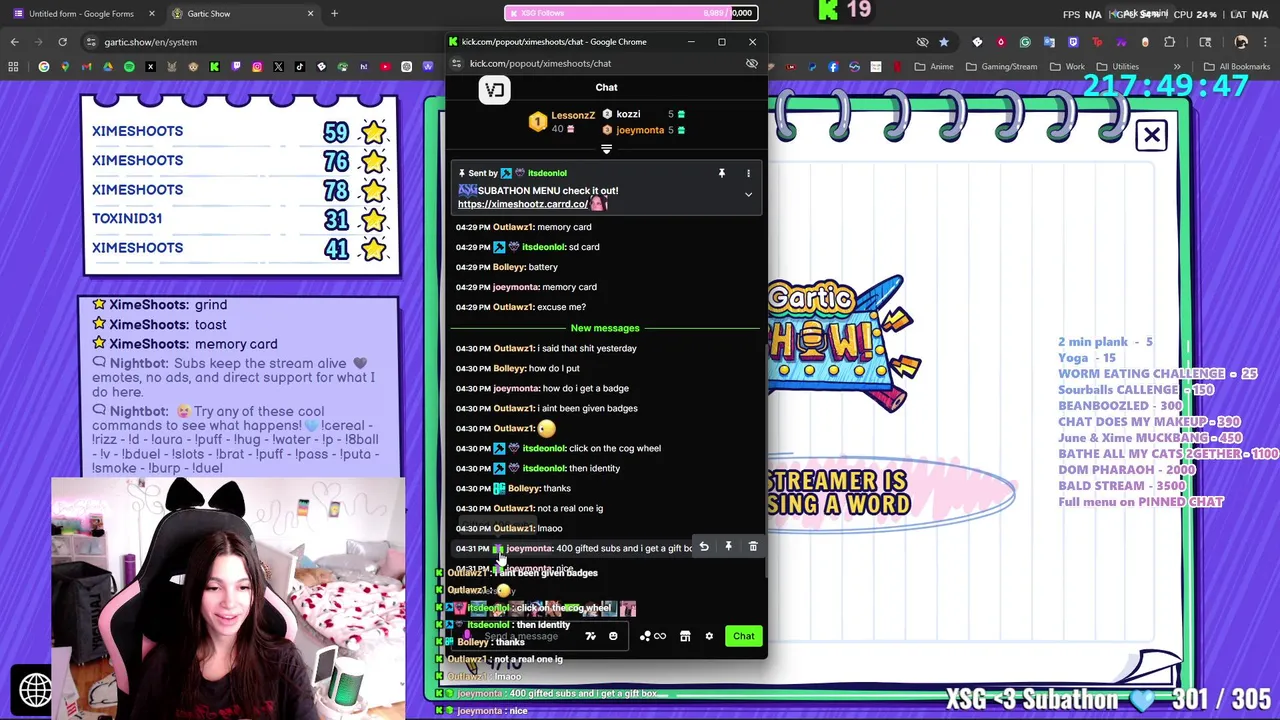Viewport: 1280px width, 720px height.
Task: Open the ximeshootz.carrd.co link
Action: coord(523,204)
